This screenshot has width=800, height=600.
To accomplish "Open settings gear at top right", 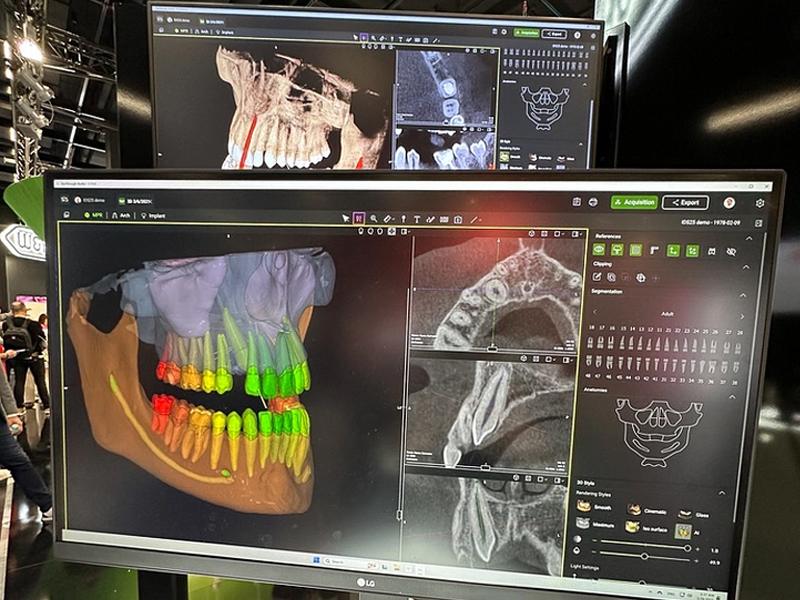I will (760, 203).
